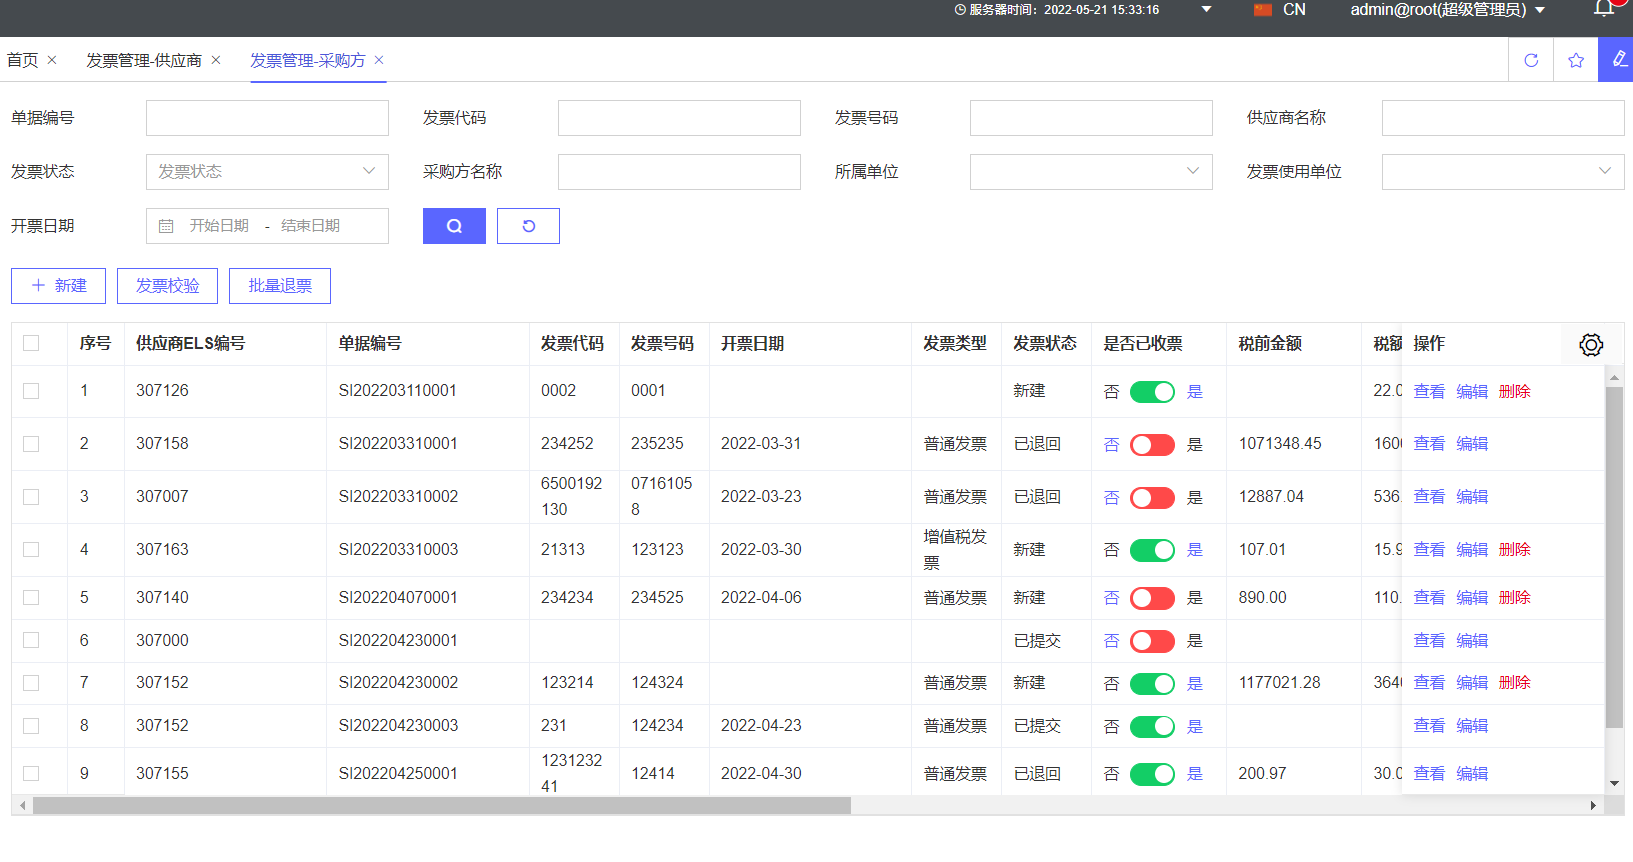Screen dimensions: 1633x862
Task: Toggle 是否已收票 switch for SI202203110001
Action: tap(1152, 392)
